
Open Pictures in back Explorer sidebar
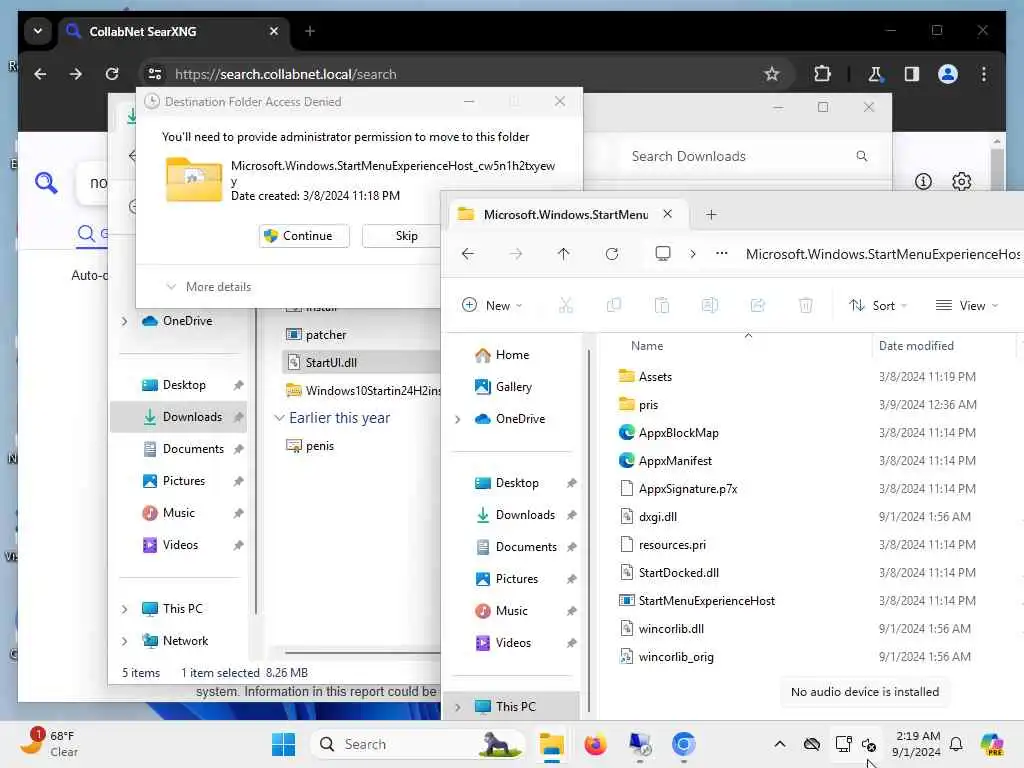pyautogui.click(x=184, y=481)
